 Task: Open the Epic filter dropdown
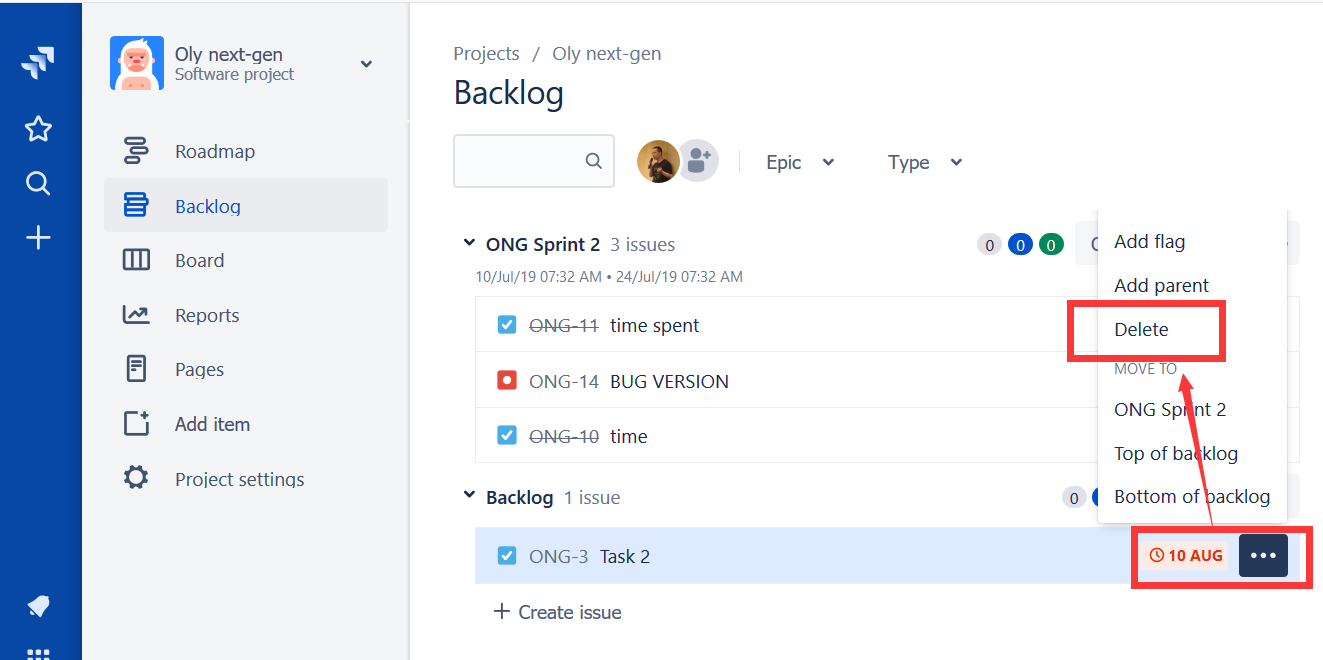800,162
